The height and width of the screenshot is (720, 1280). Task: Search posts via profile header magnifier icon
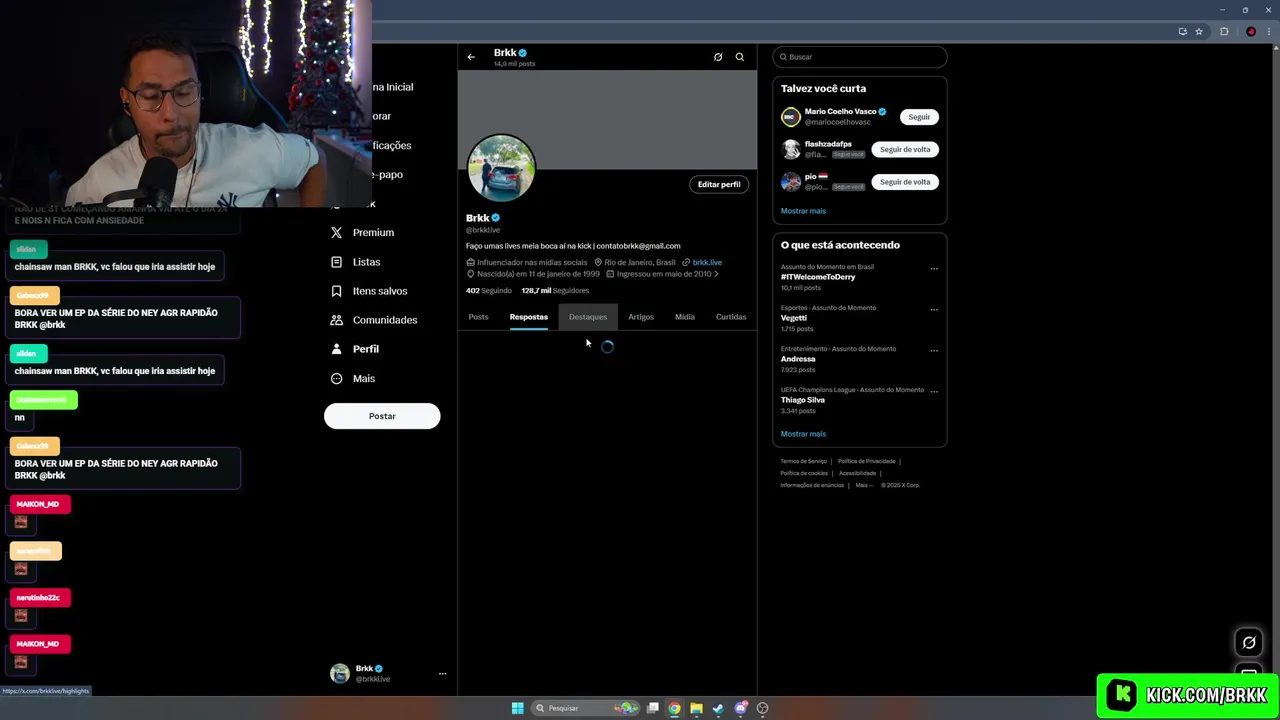click(x=740, y=57)
